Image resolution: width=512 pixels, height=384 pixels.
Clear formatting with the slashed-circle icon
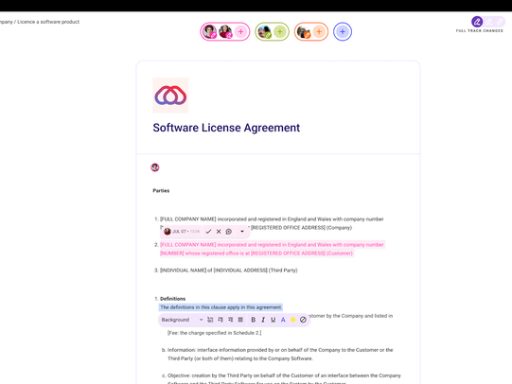click(303, 320)
